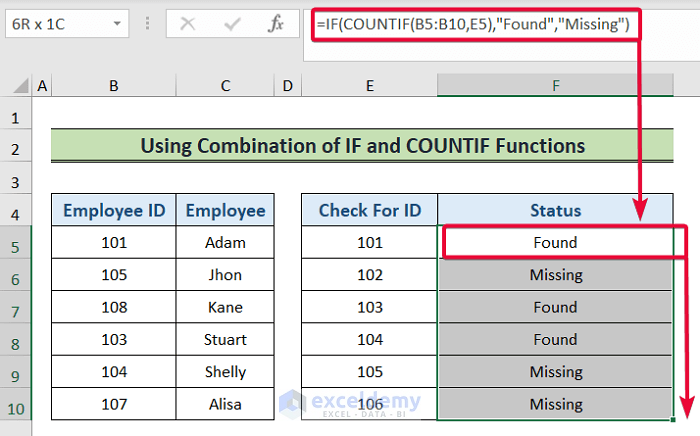Select column B header
Image resolution: width=700 pixels, height=436 pixels.
pyautogui.click(x=113, y=87)
